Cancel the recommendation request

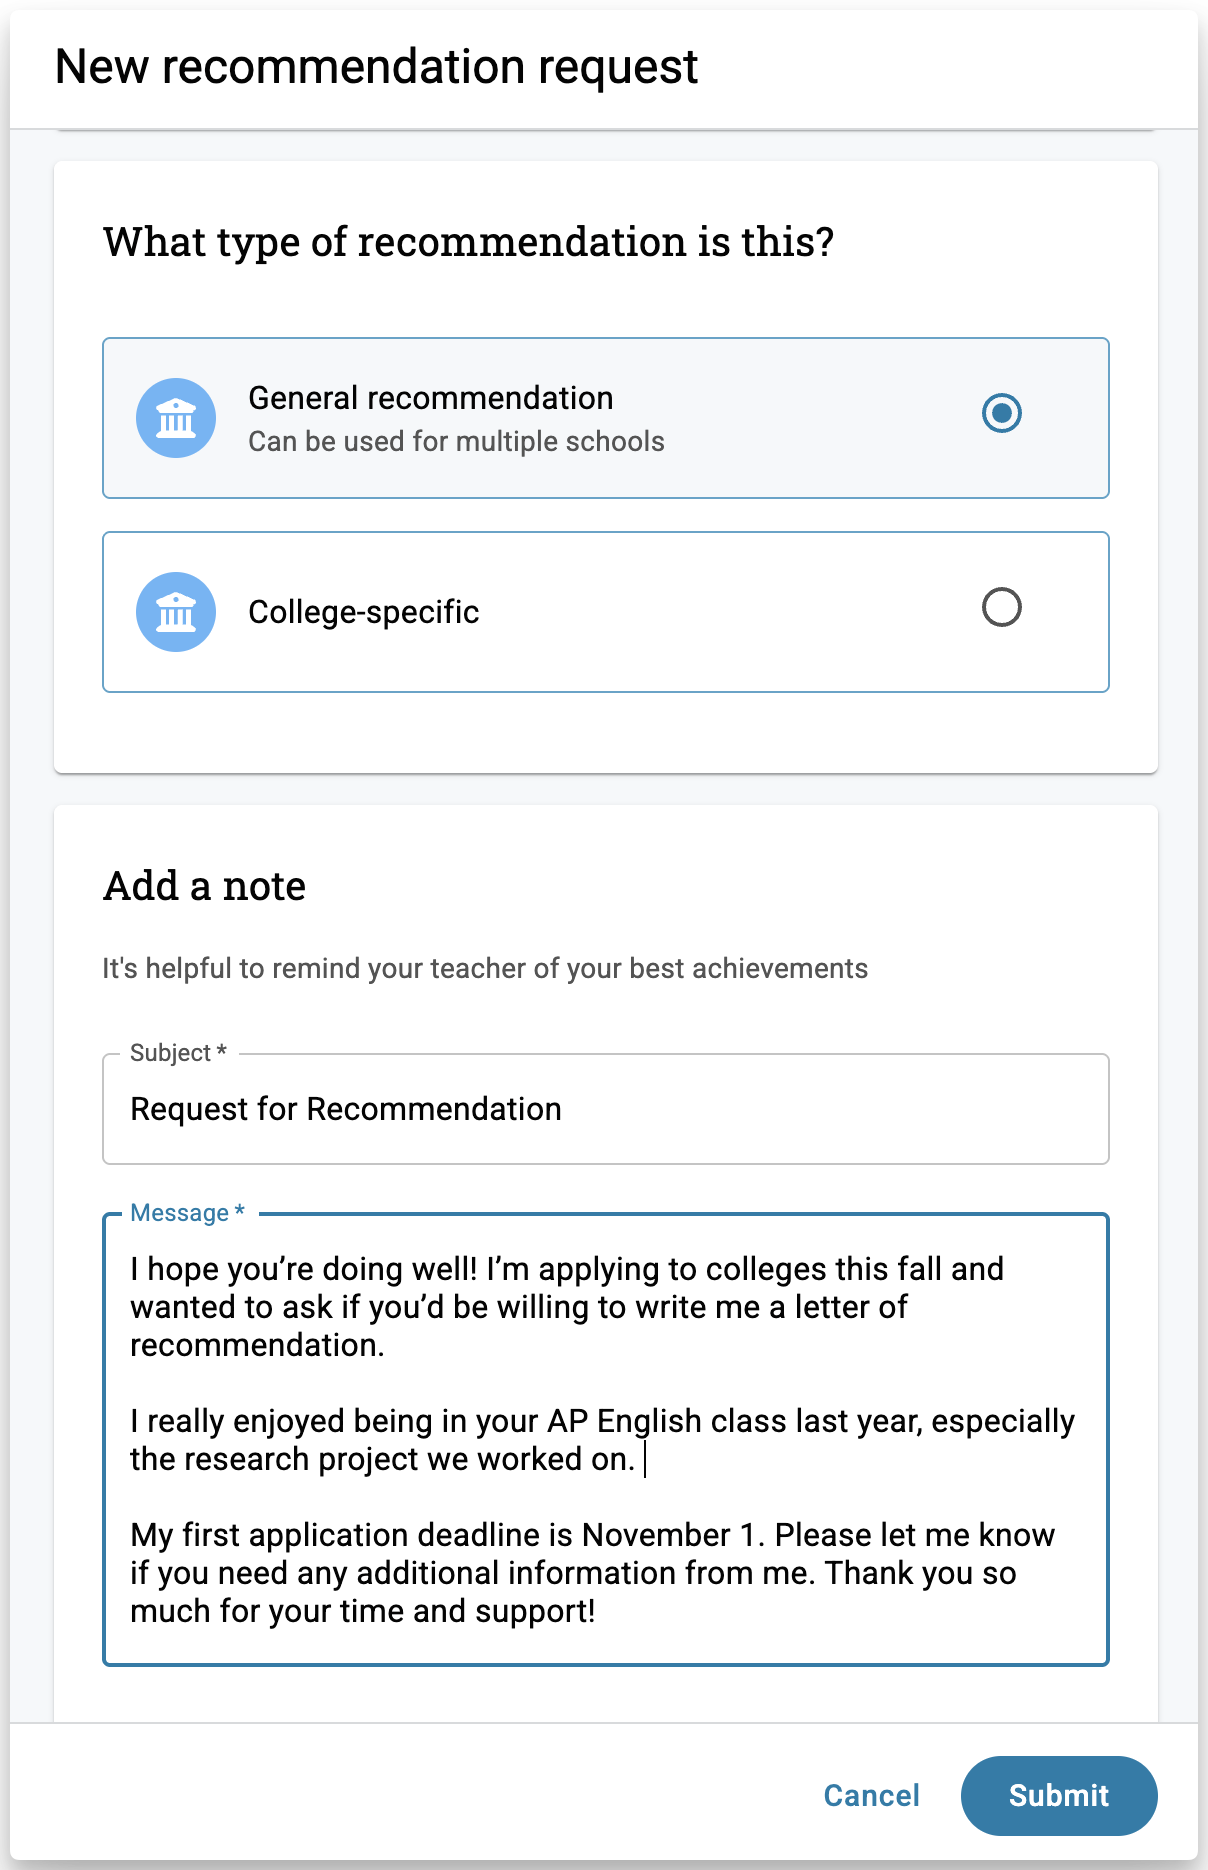tap(871, 1795)
